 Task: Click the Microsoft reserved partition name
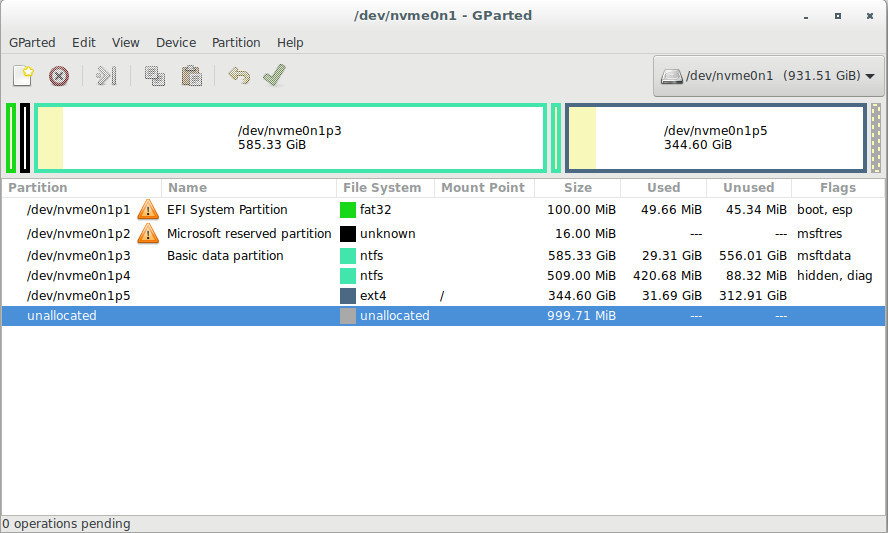(x=249, y=233)
